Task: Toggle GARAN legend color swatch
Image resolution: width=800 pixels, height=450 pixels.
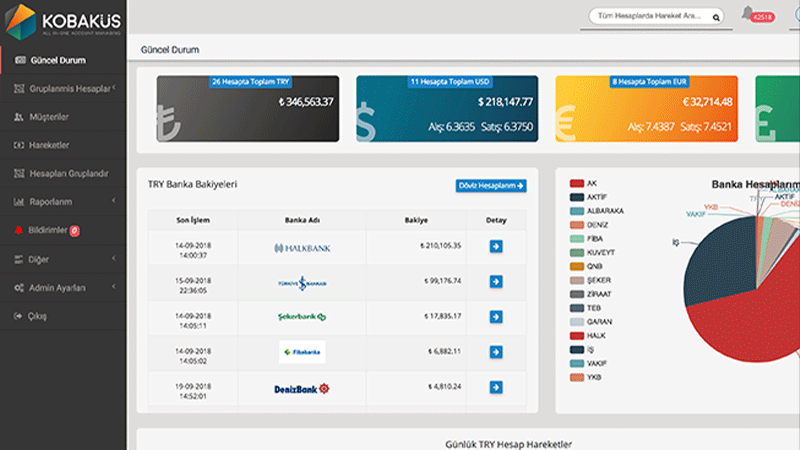Action: [x=577, y=322]
